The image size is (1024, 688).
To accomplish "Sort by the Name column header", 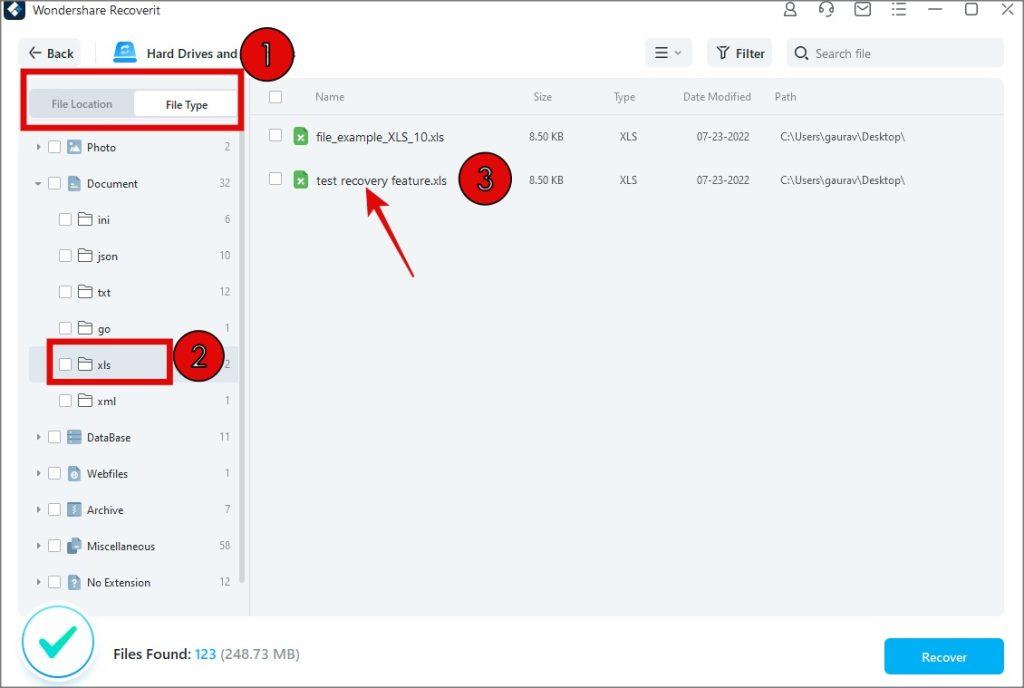I will tap(330, 97).
